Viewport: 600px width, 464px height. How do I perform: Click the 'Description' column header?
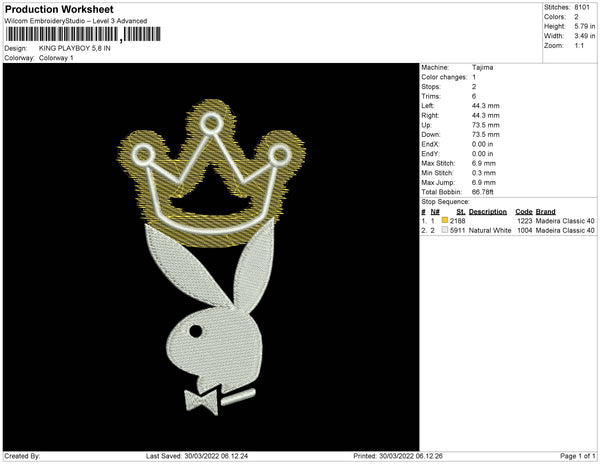pyautogui.click(x=488, y=212)
